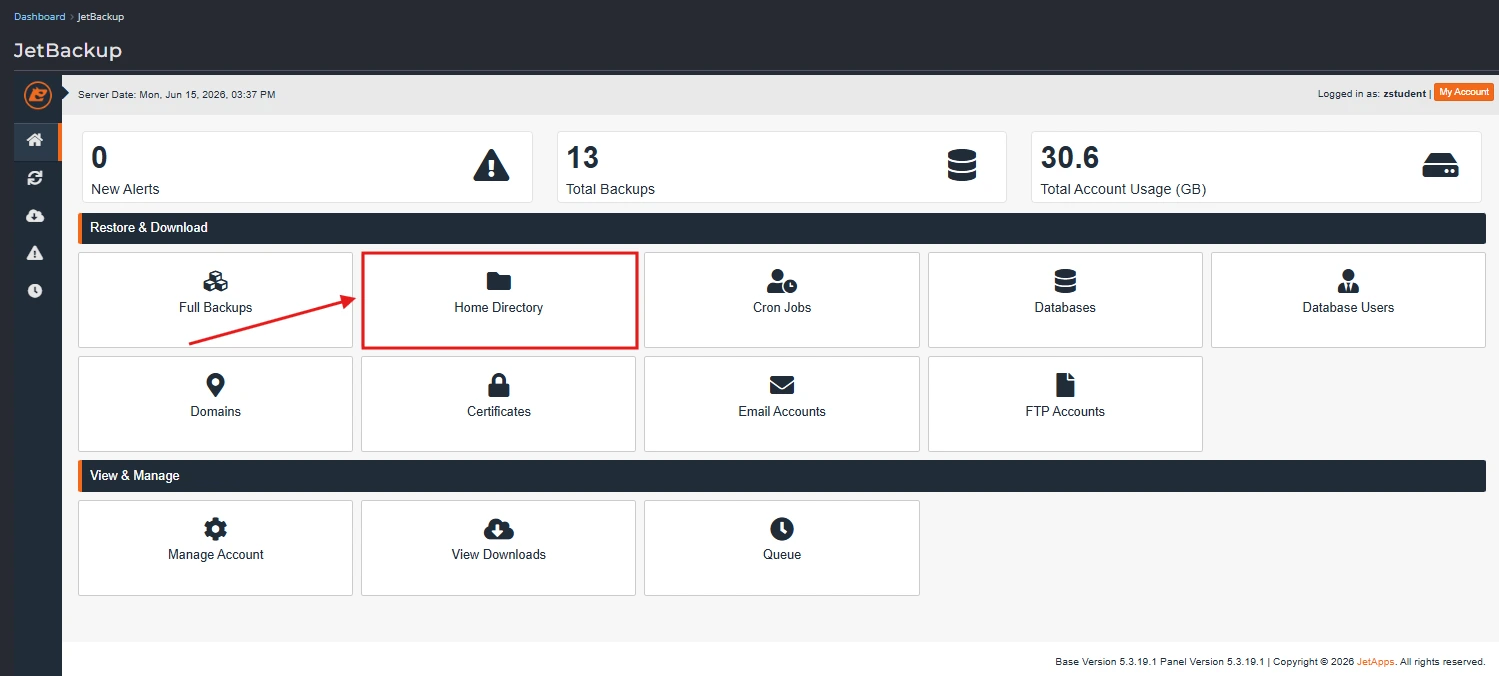1499x676 pixels.
Task: Open the Email Accounts tile label
Action: 782,412
